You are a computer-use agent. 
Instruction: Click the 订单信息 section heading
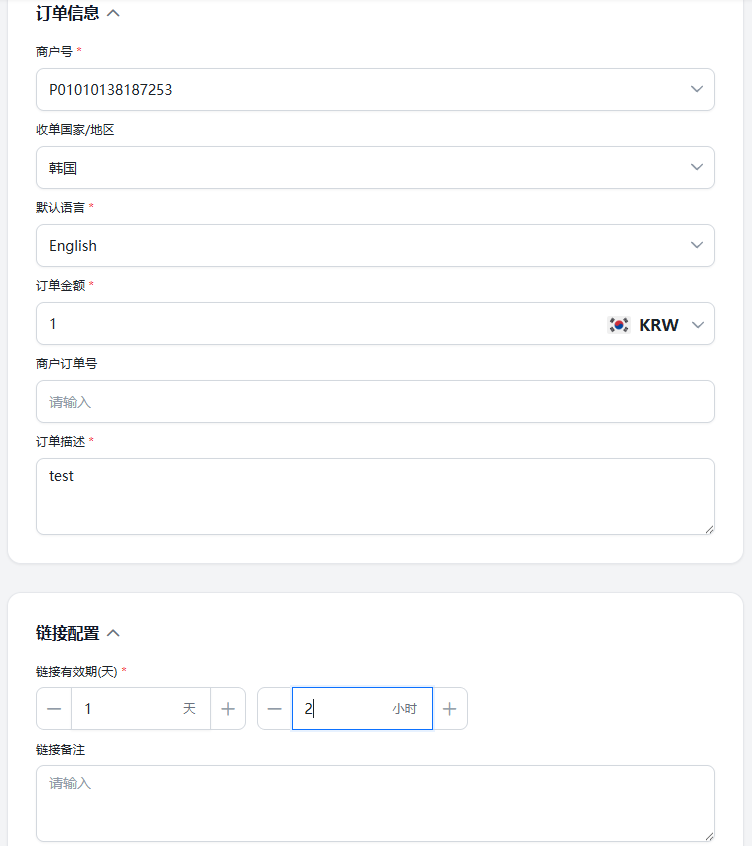coord(68,14)
